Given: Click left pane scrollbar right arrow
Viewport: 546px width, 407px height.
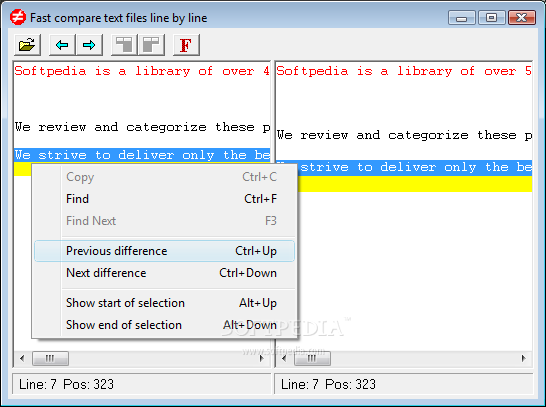Looking at the screenshot, I should [x=262, y=358].
